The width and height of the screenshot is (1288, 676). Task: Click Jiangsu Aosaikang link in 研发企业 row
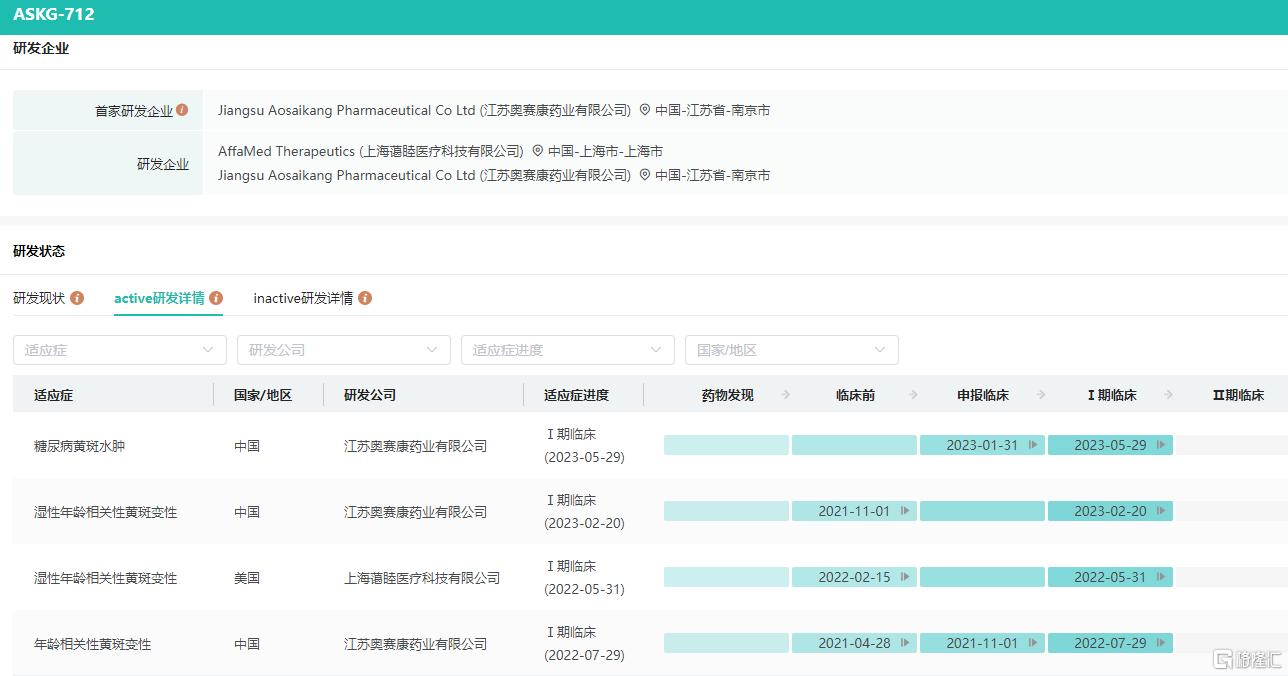(425, 175)
